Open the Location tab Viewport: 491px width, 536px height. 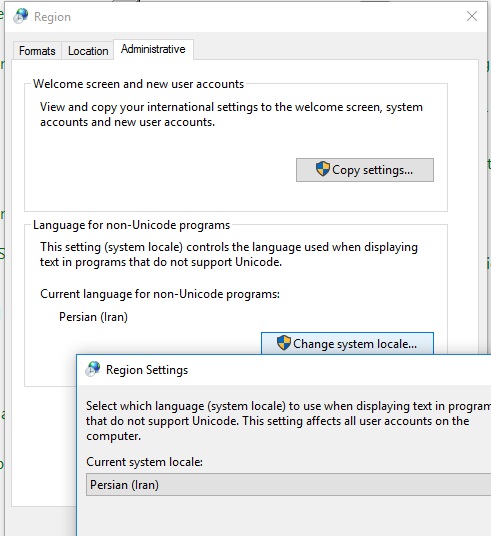click(88, 51)
